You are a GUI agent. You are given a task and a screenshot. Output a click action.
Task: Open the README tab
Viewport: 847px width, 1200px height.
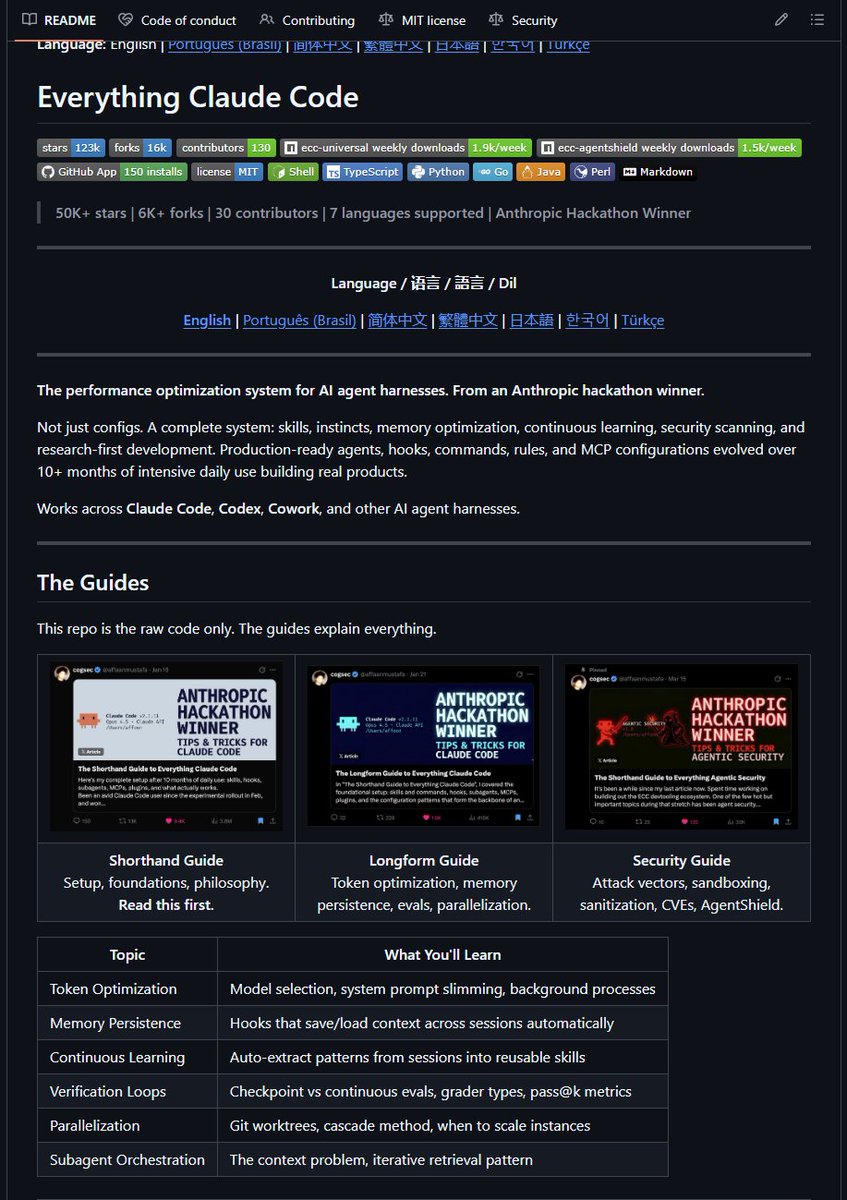pos(59,20)
